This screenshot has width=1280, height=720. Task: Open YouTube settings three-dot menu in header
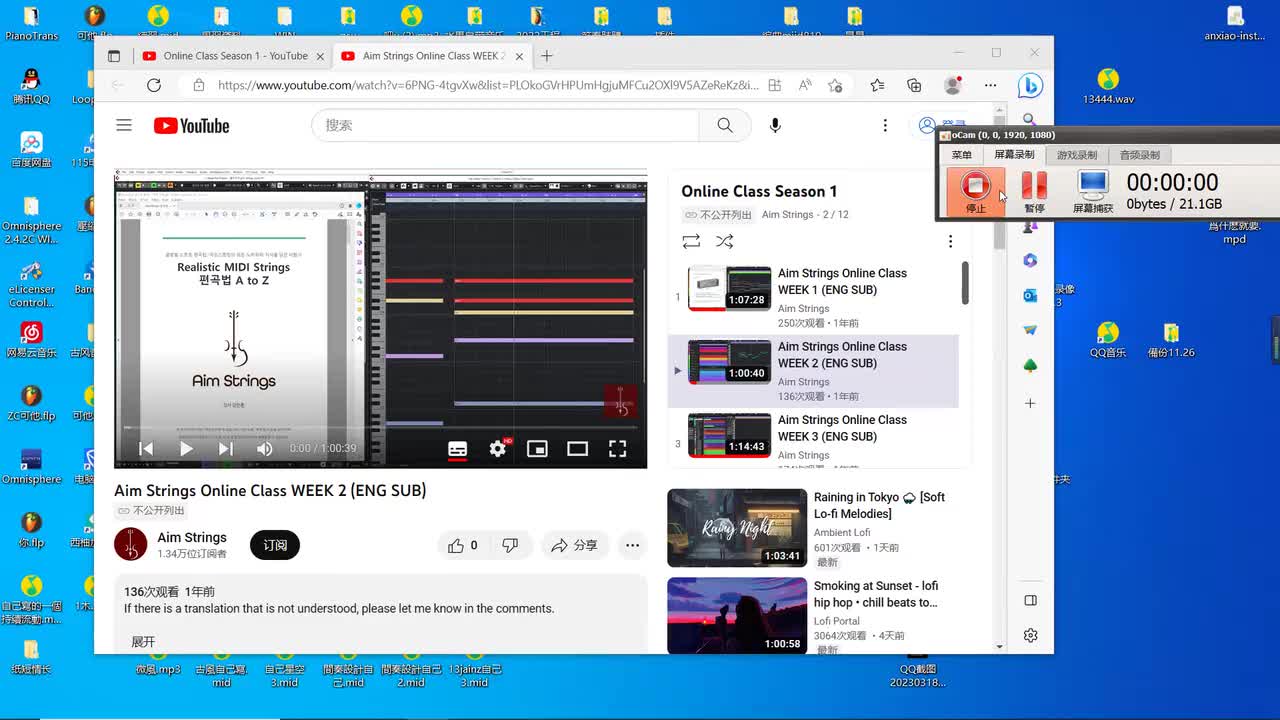tap(885, 125)
